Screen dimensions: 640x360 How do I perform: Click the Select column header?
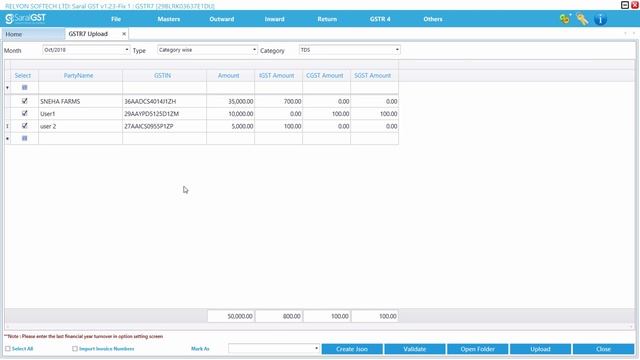point(24,76)
